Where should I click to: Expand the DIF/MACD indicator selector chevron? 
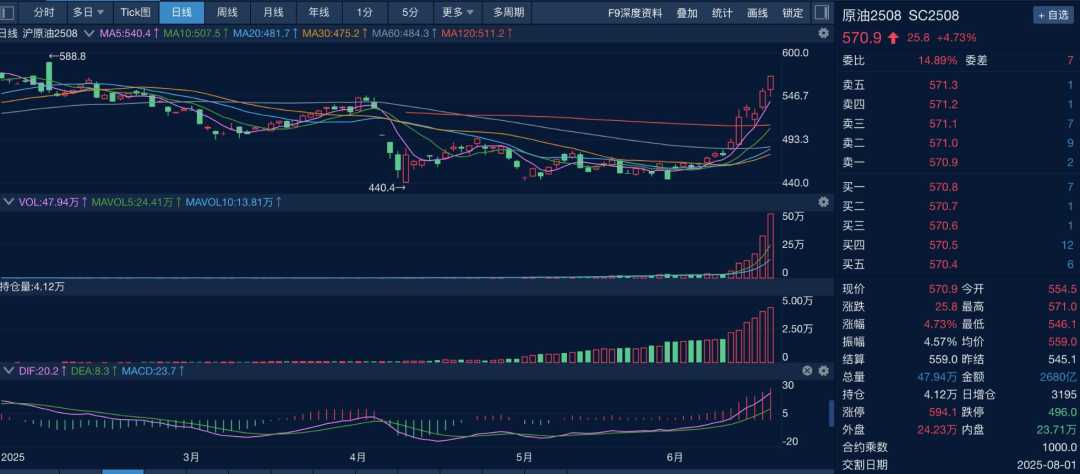(9, 371)
